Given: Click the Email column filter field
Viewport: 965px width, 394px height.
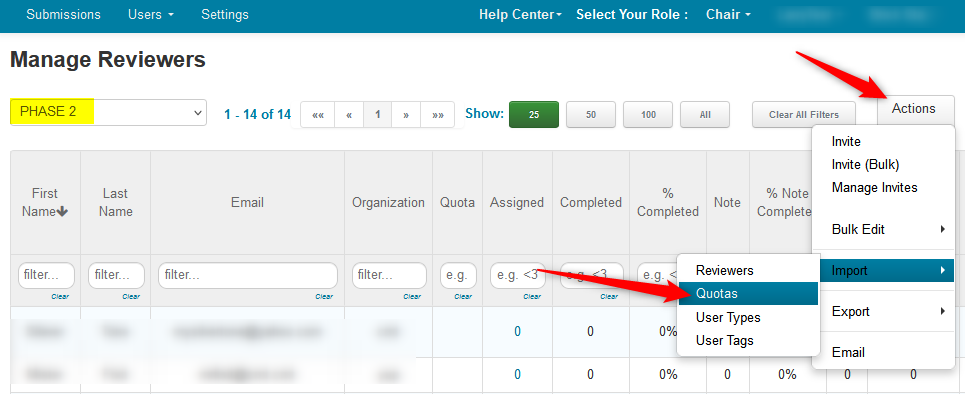Looking at the screenshot, I should (247, 275).
